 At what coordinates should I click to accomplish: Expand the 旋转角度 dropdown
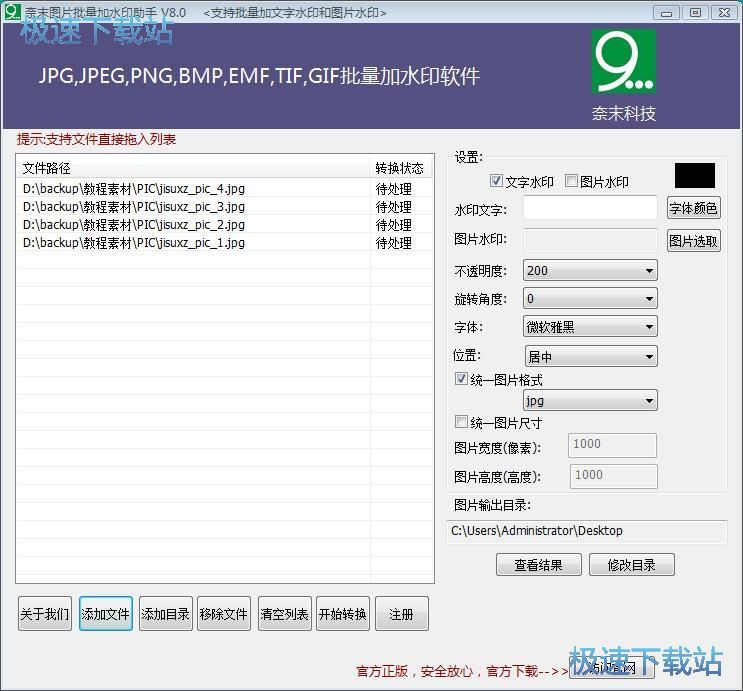pos(590,299)
